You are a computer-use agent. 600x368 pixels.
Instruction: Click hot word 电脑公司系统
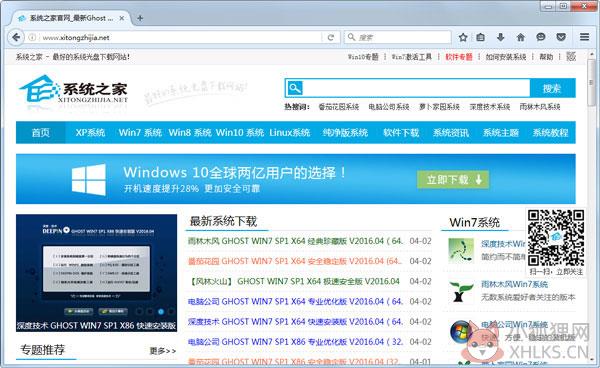389,107
